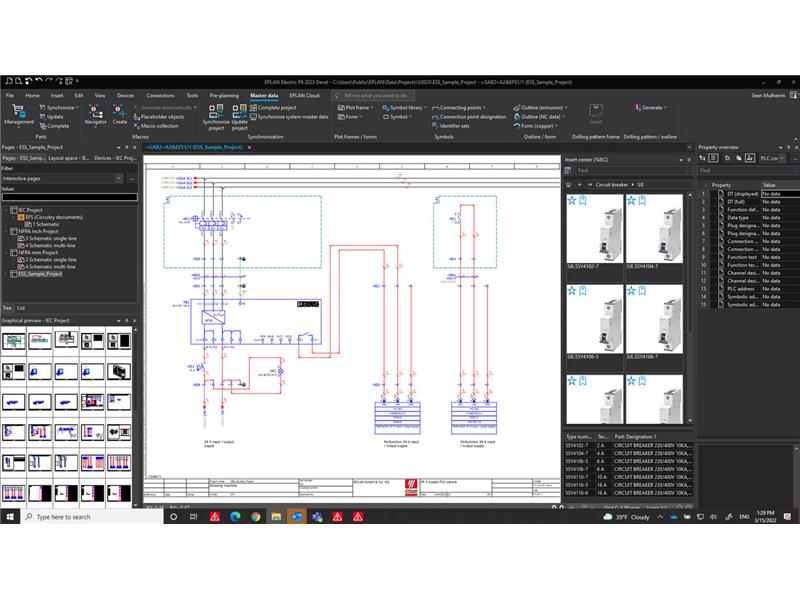Open Windows Start menu
The width and height of the screenshot is (800, 600).
click(x=10, y=517)
